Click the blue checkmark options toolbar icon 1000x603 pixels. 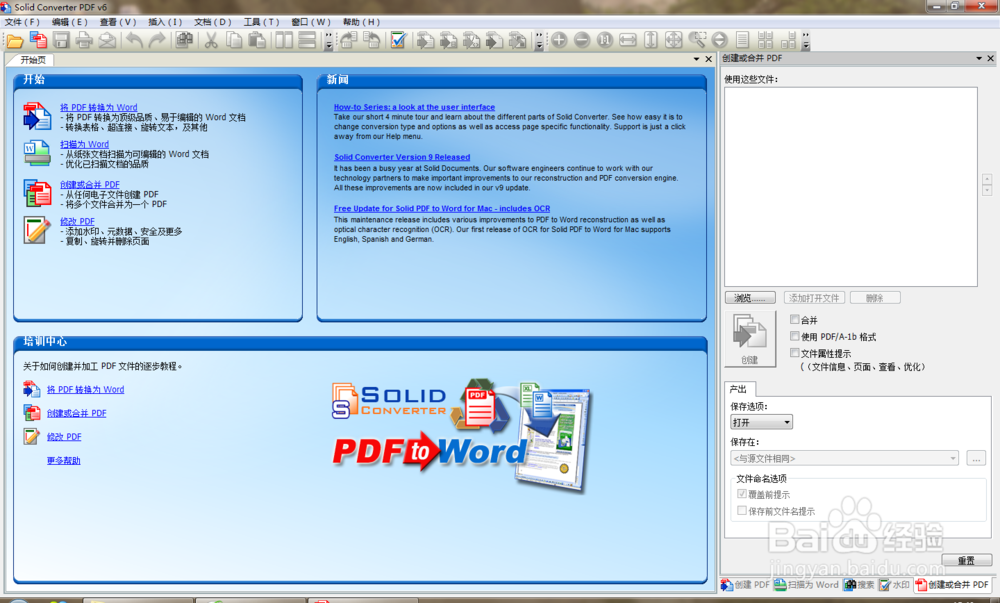click(x=399, y=40)
